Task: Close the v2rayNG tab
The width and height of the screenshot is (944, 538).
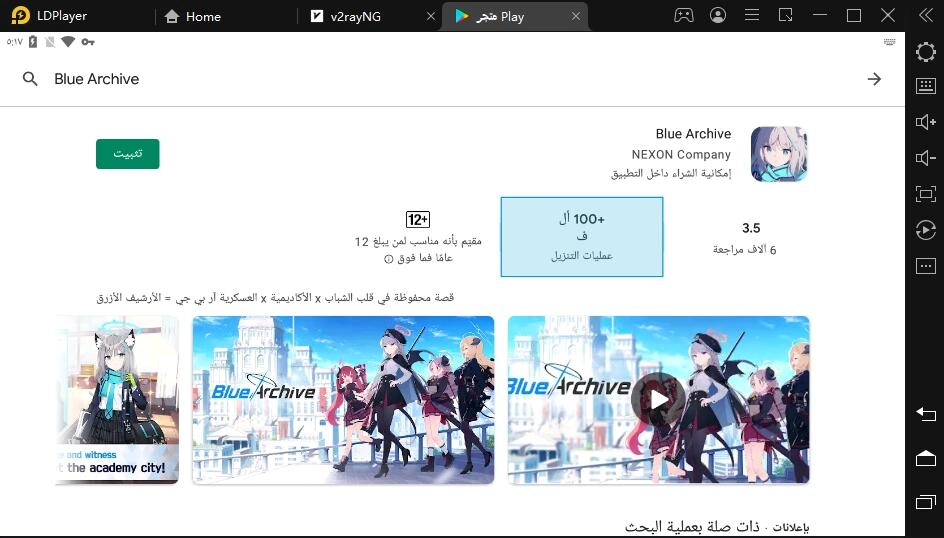Action: tap(430, 16)
